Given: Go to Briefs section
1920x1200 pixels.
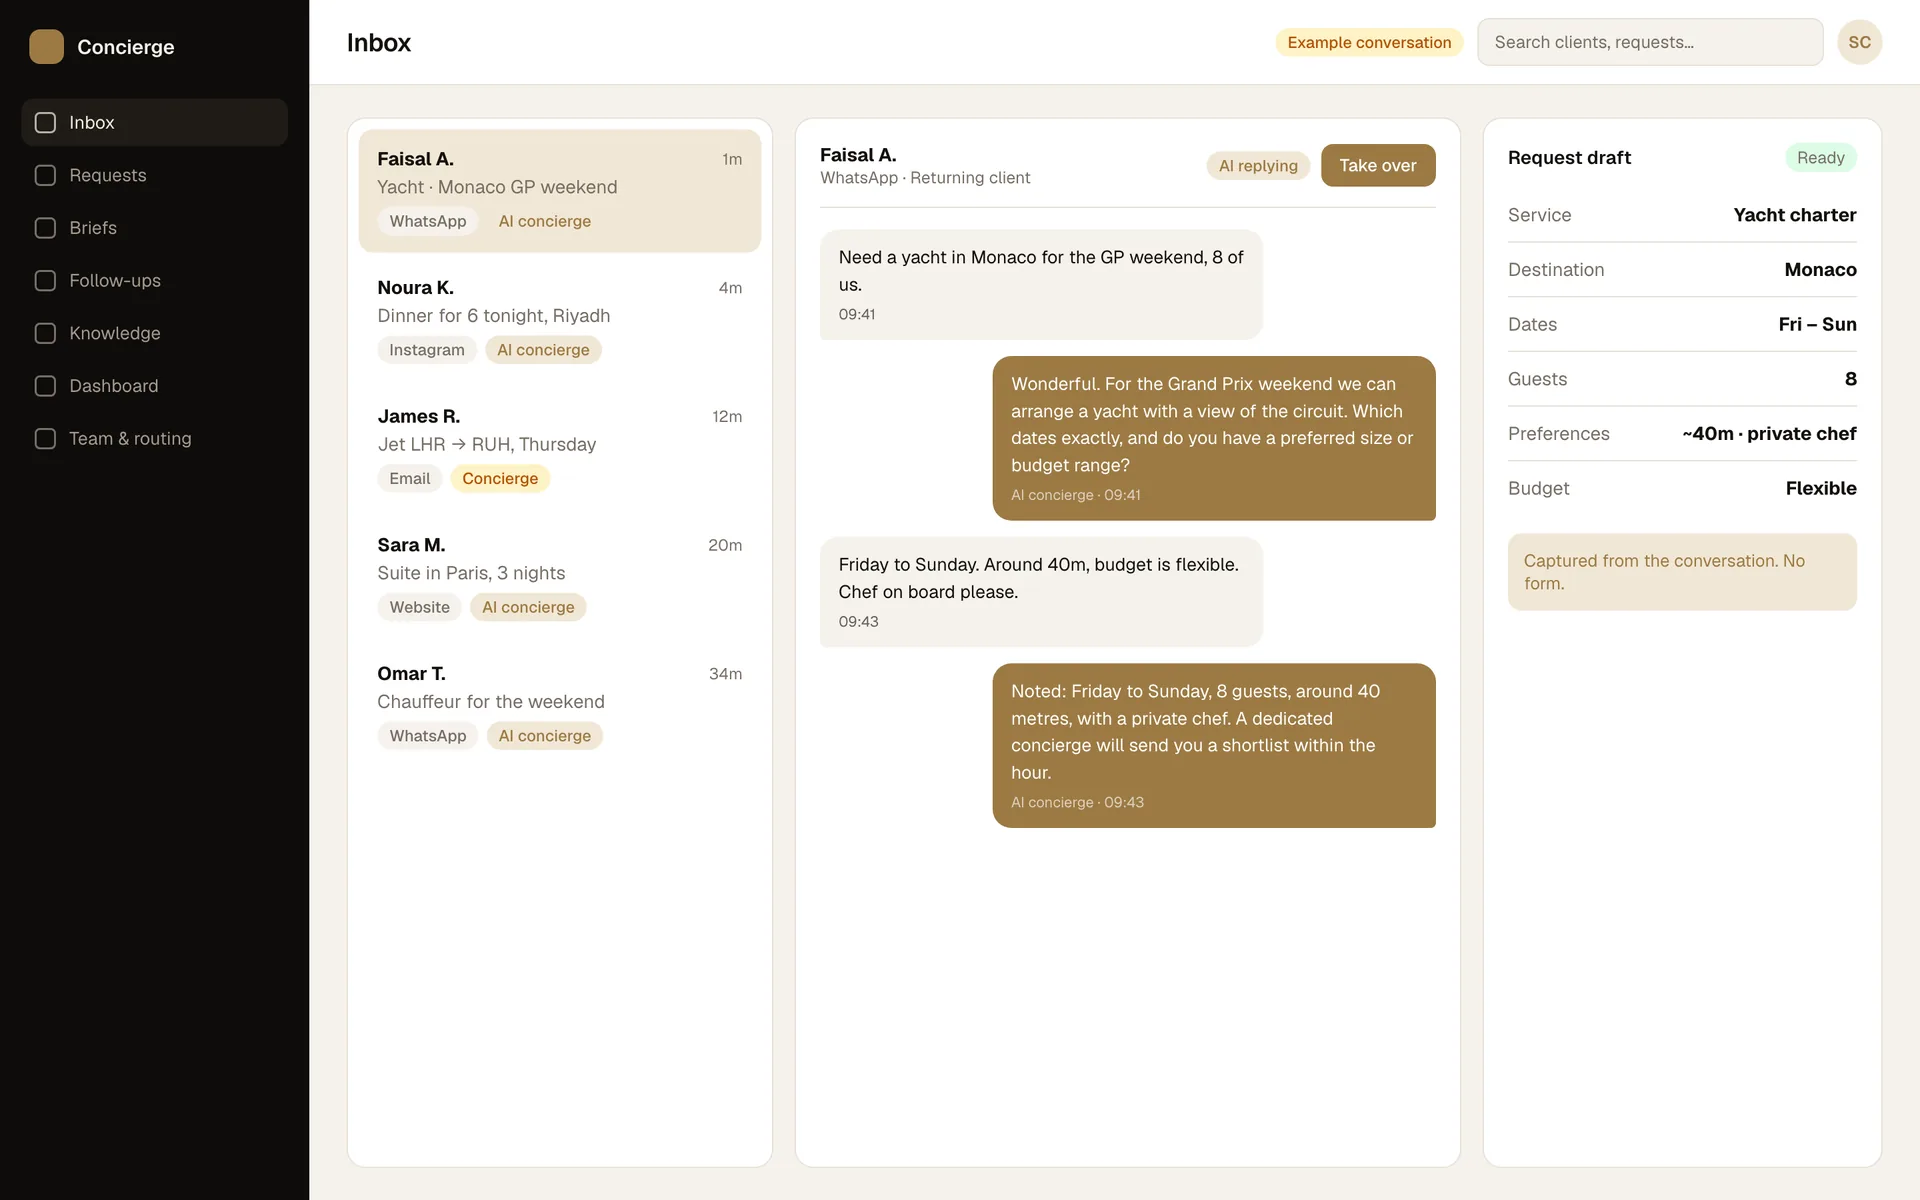Looking at the screenshot, I should (154, 228).
